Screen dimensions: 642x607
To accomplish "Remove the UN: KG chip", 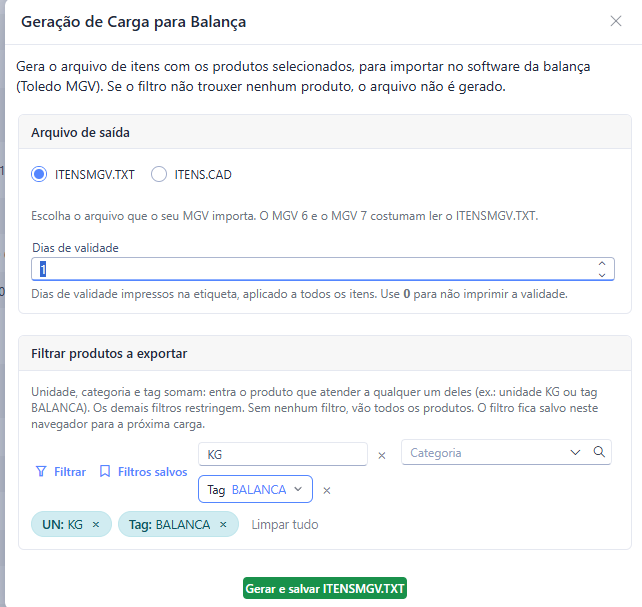I will click(x=96, y=524).
